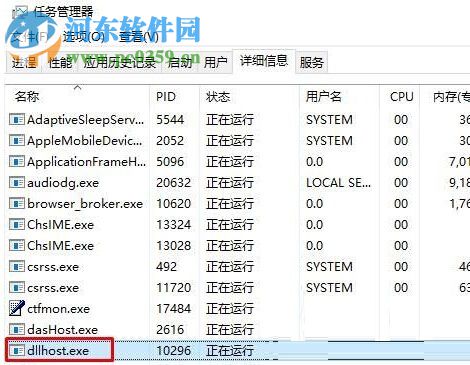Click 0.0 user name in browser_broker.exe row
The image size is (470, 365).
(315, 204)
